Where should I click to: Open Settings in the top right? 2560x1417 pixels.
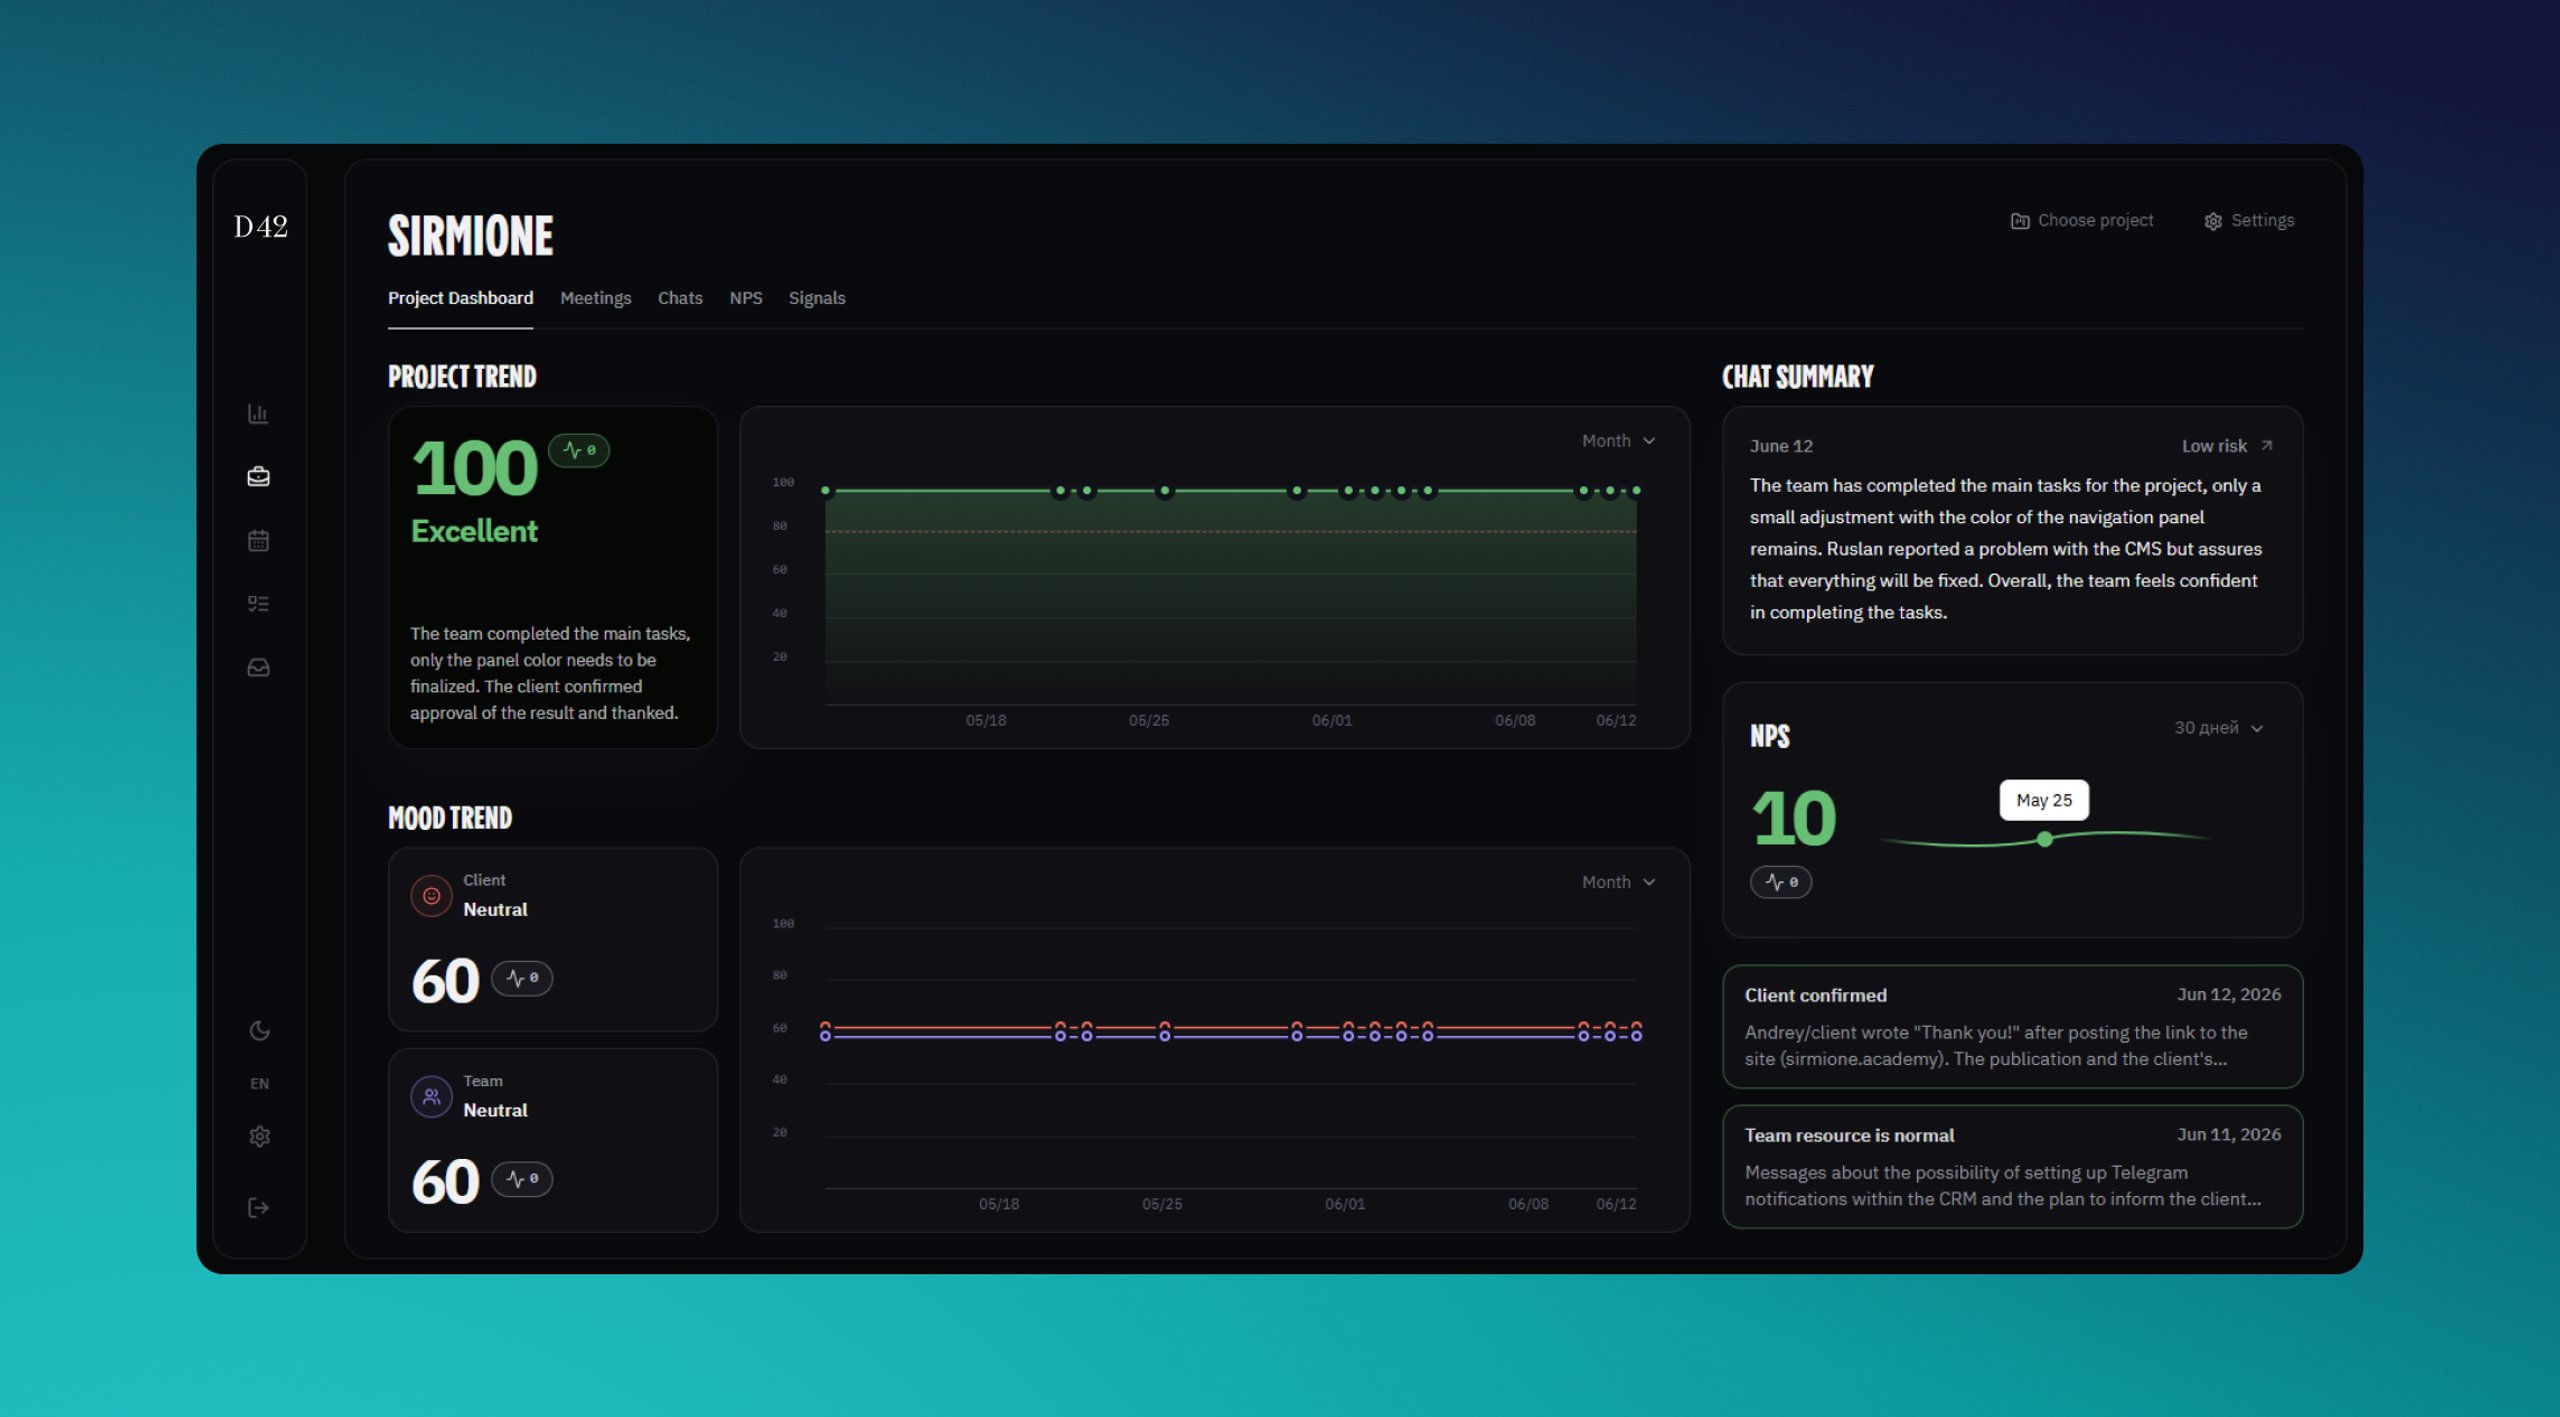pyautogui.click(x=2248, y=220)
